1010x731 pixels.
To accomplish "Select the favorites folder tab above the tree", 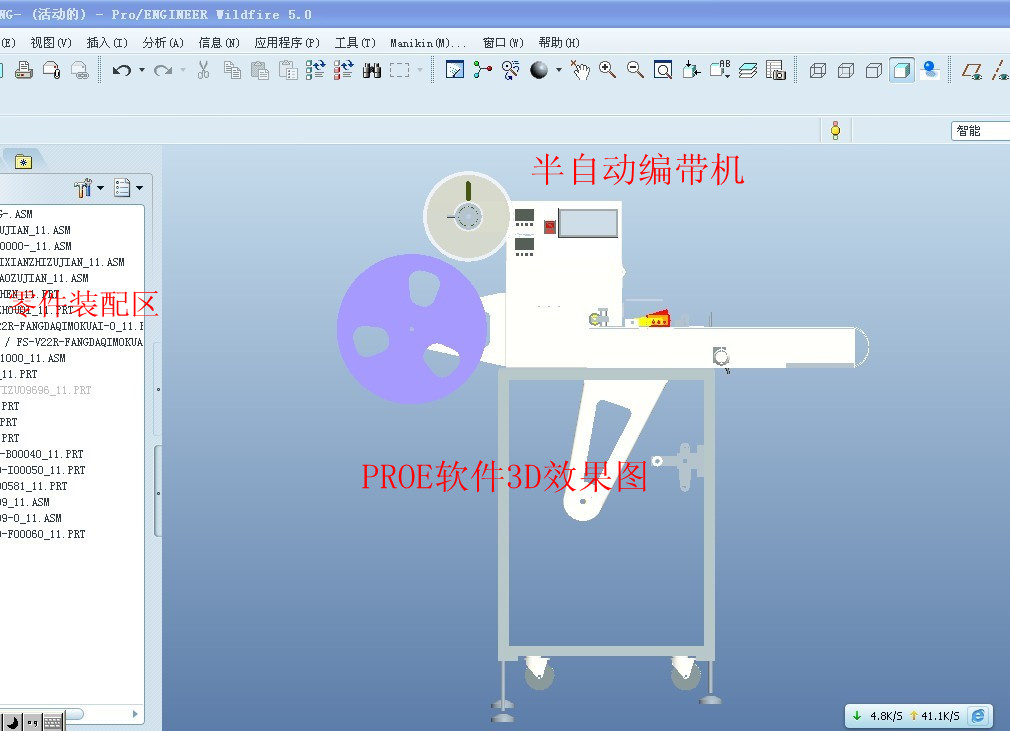I will click(x=23, y=161).
